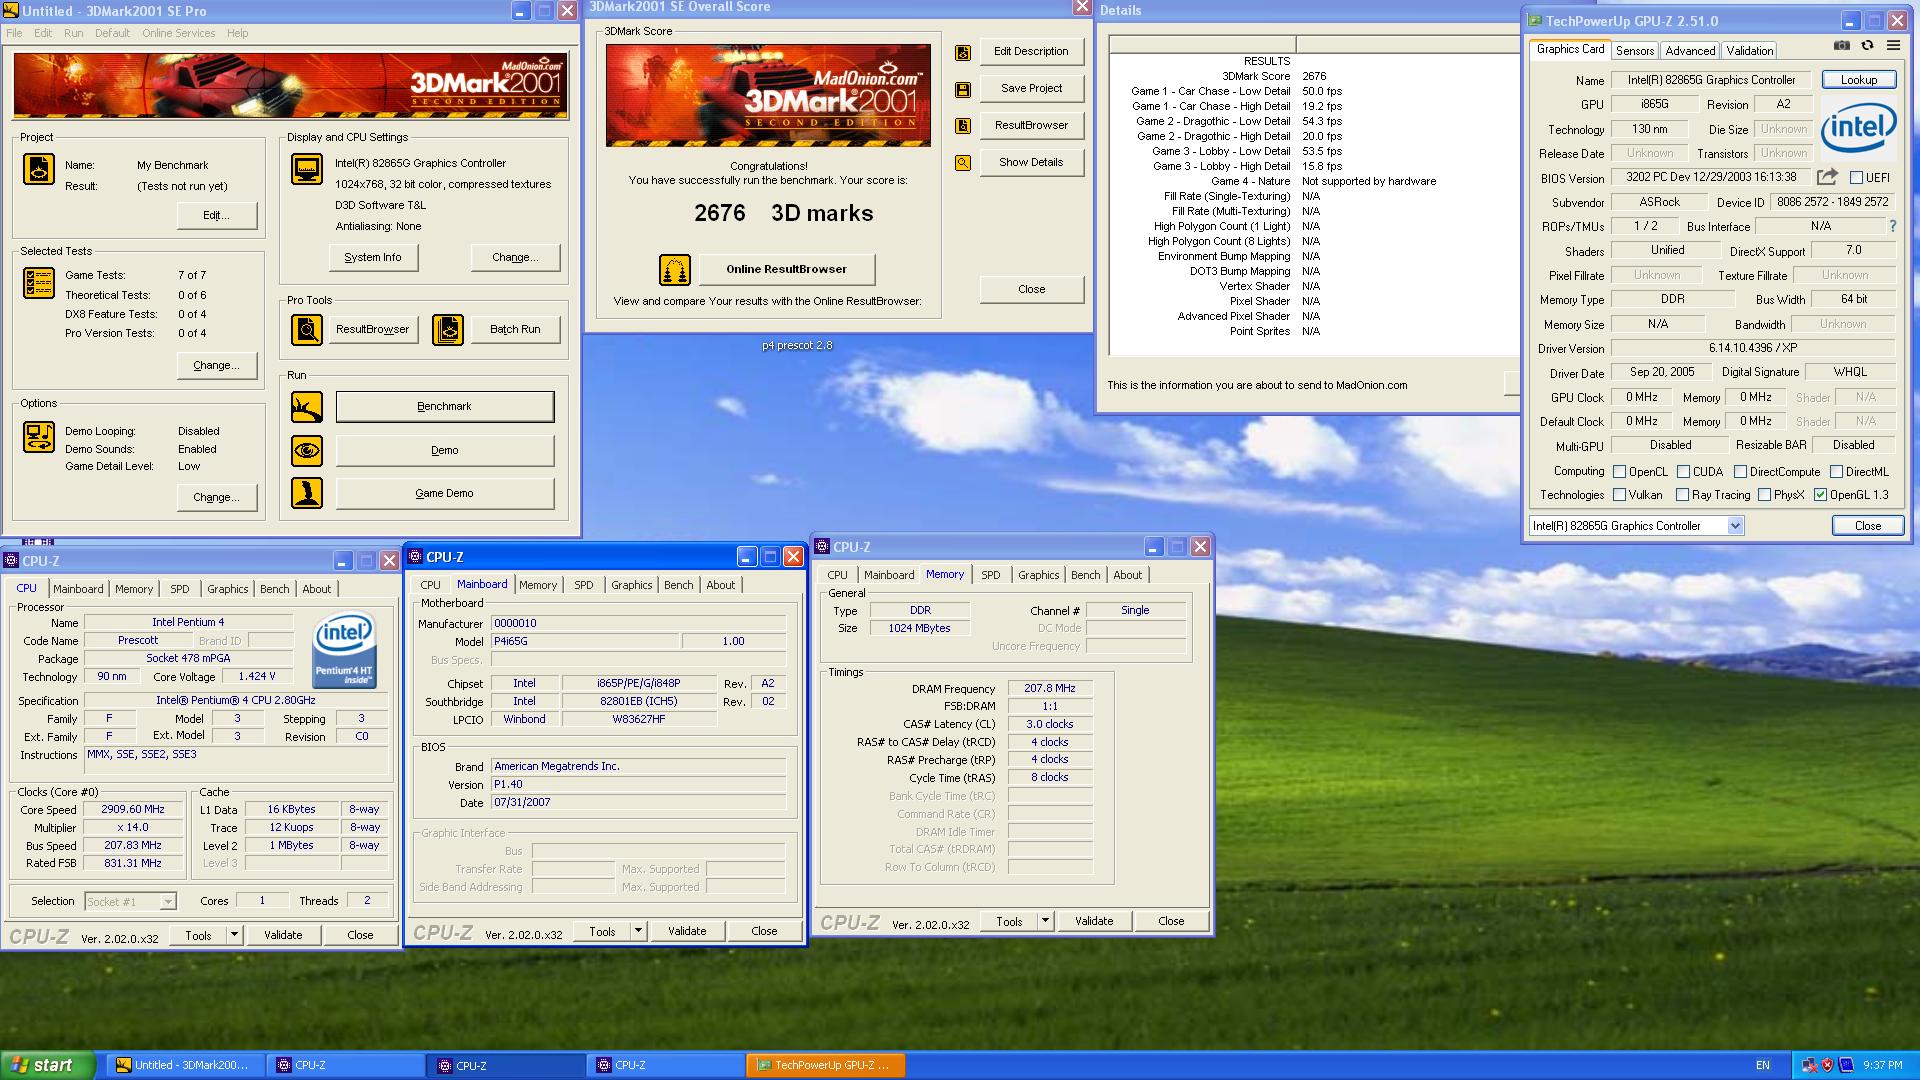
Task: Switch to 3DMark2001 taskbar button
Action: tap(184, 1065)
